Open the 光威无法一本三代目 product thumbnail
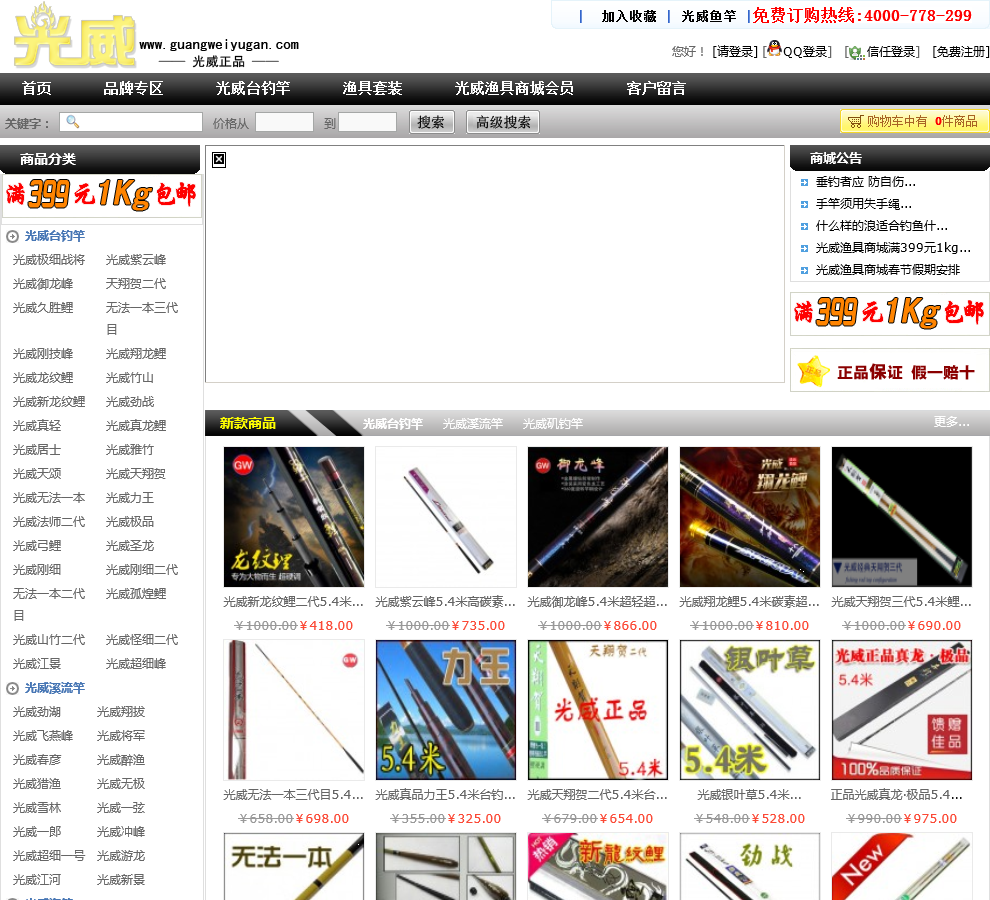The width and height of the screenshot is (990, 900). tap(294, 710)
